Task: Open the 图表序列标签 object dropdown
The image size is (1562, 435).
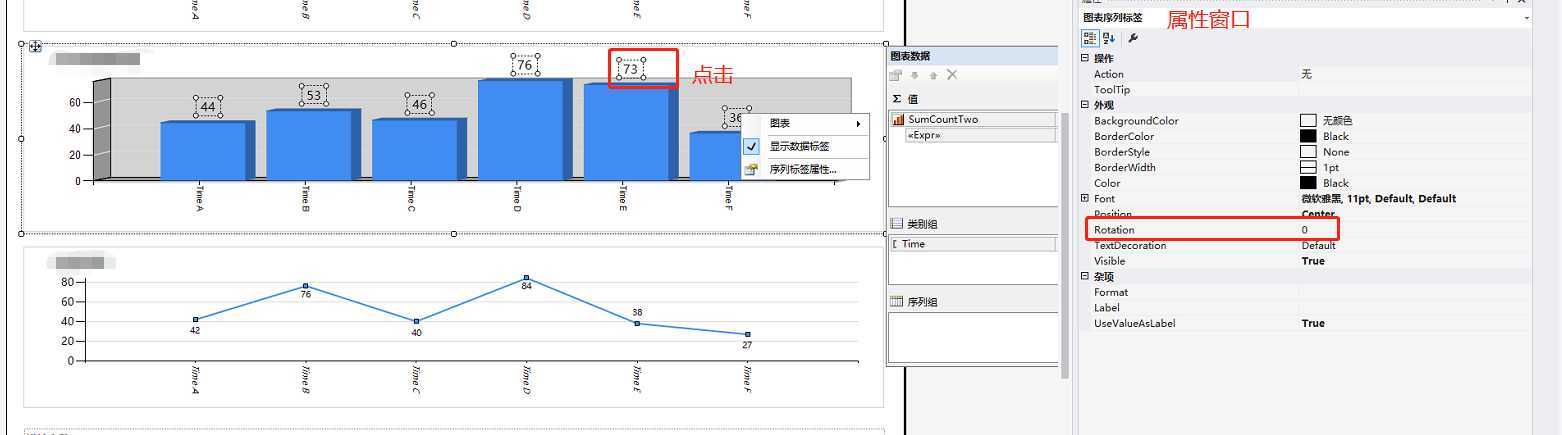Action: pyautogui.click(x=1526, y=18)
